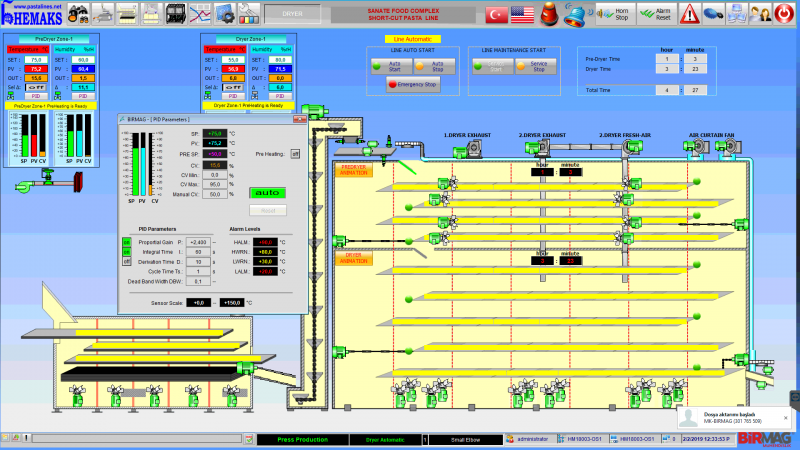Click the Line Automatic status label

(413, 39)
